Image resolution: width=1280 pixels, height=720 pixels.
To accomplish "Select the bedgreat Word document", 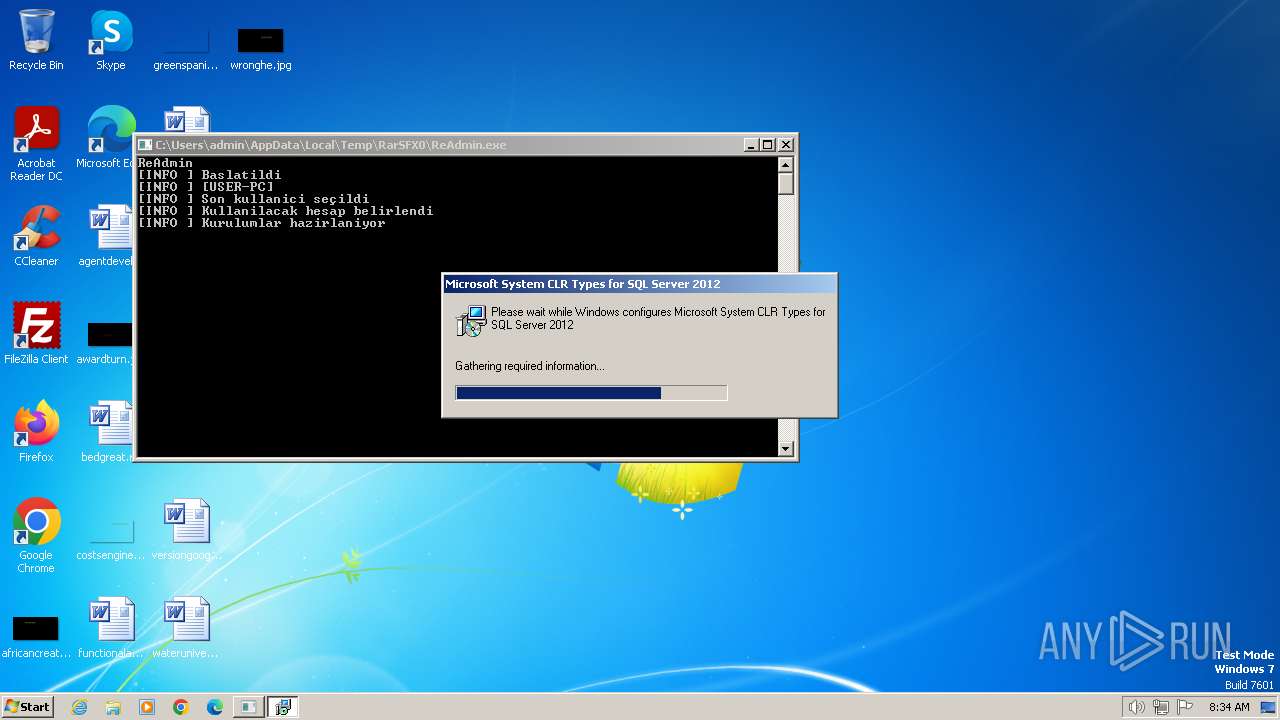I will pyautogui.click(x=108, y=432).
